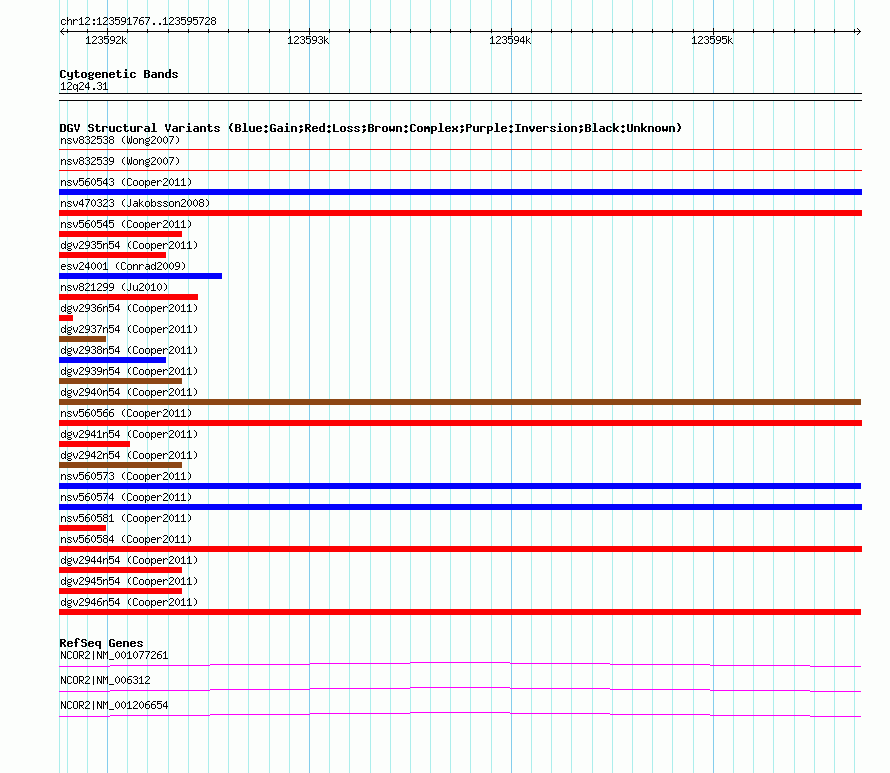Screen dimensions: 890x773
Task: Click the nsv832538 (Wong2007) variant label
Action: 120,140
